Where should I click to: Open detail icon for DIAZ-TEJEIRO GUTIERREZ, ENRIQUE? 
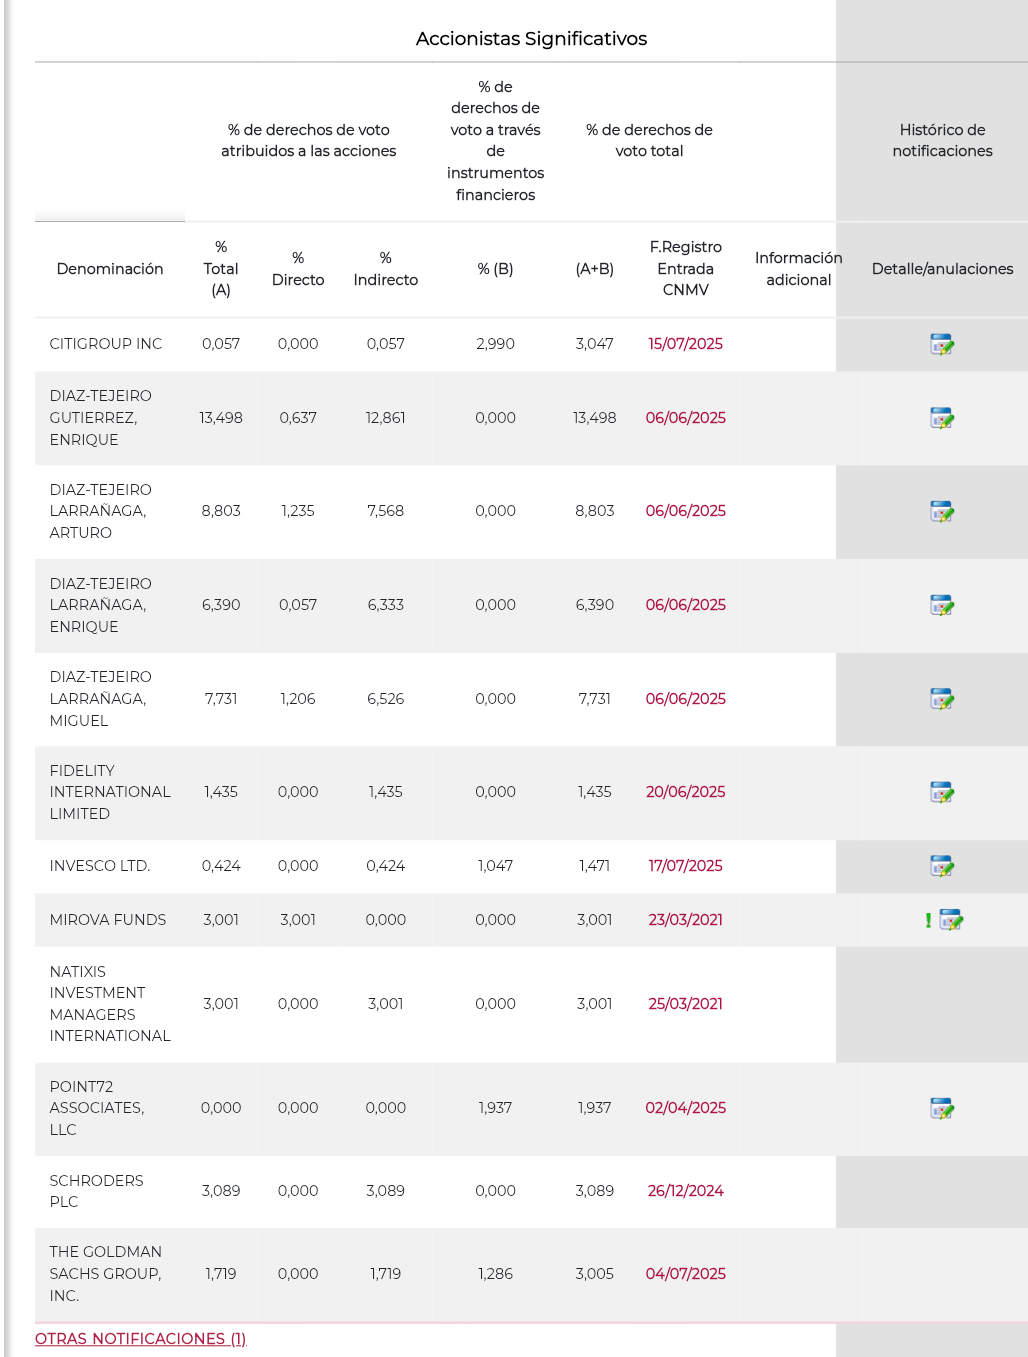(x=942, y=418)
